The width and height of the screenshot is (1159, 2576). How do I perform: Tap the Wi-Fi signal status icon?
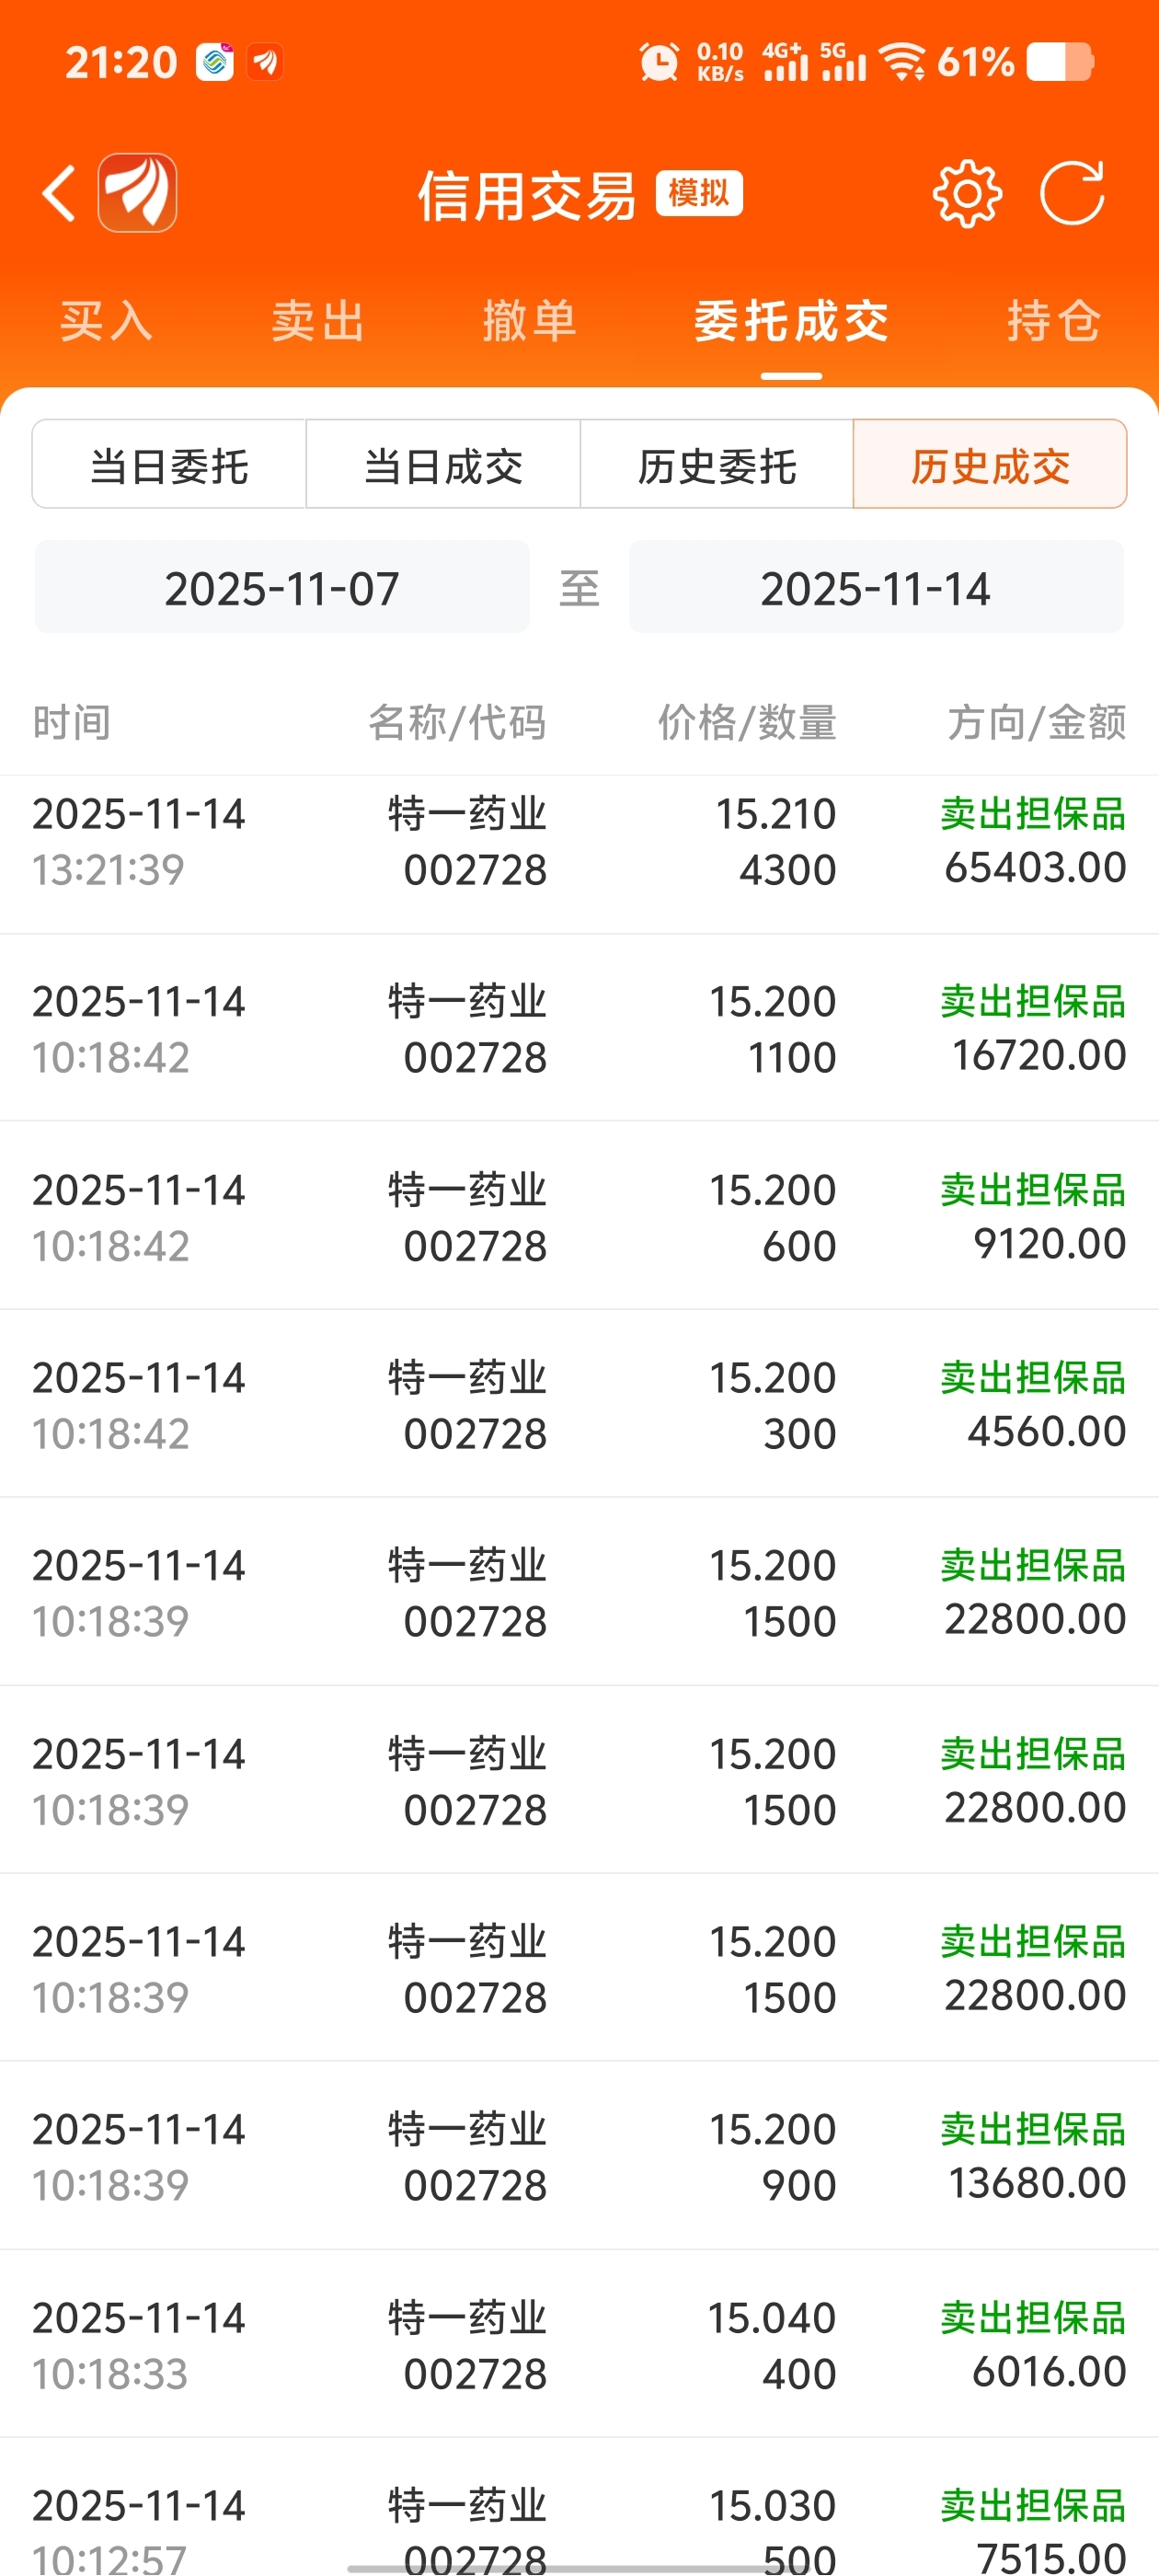[903, 62]
